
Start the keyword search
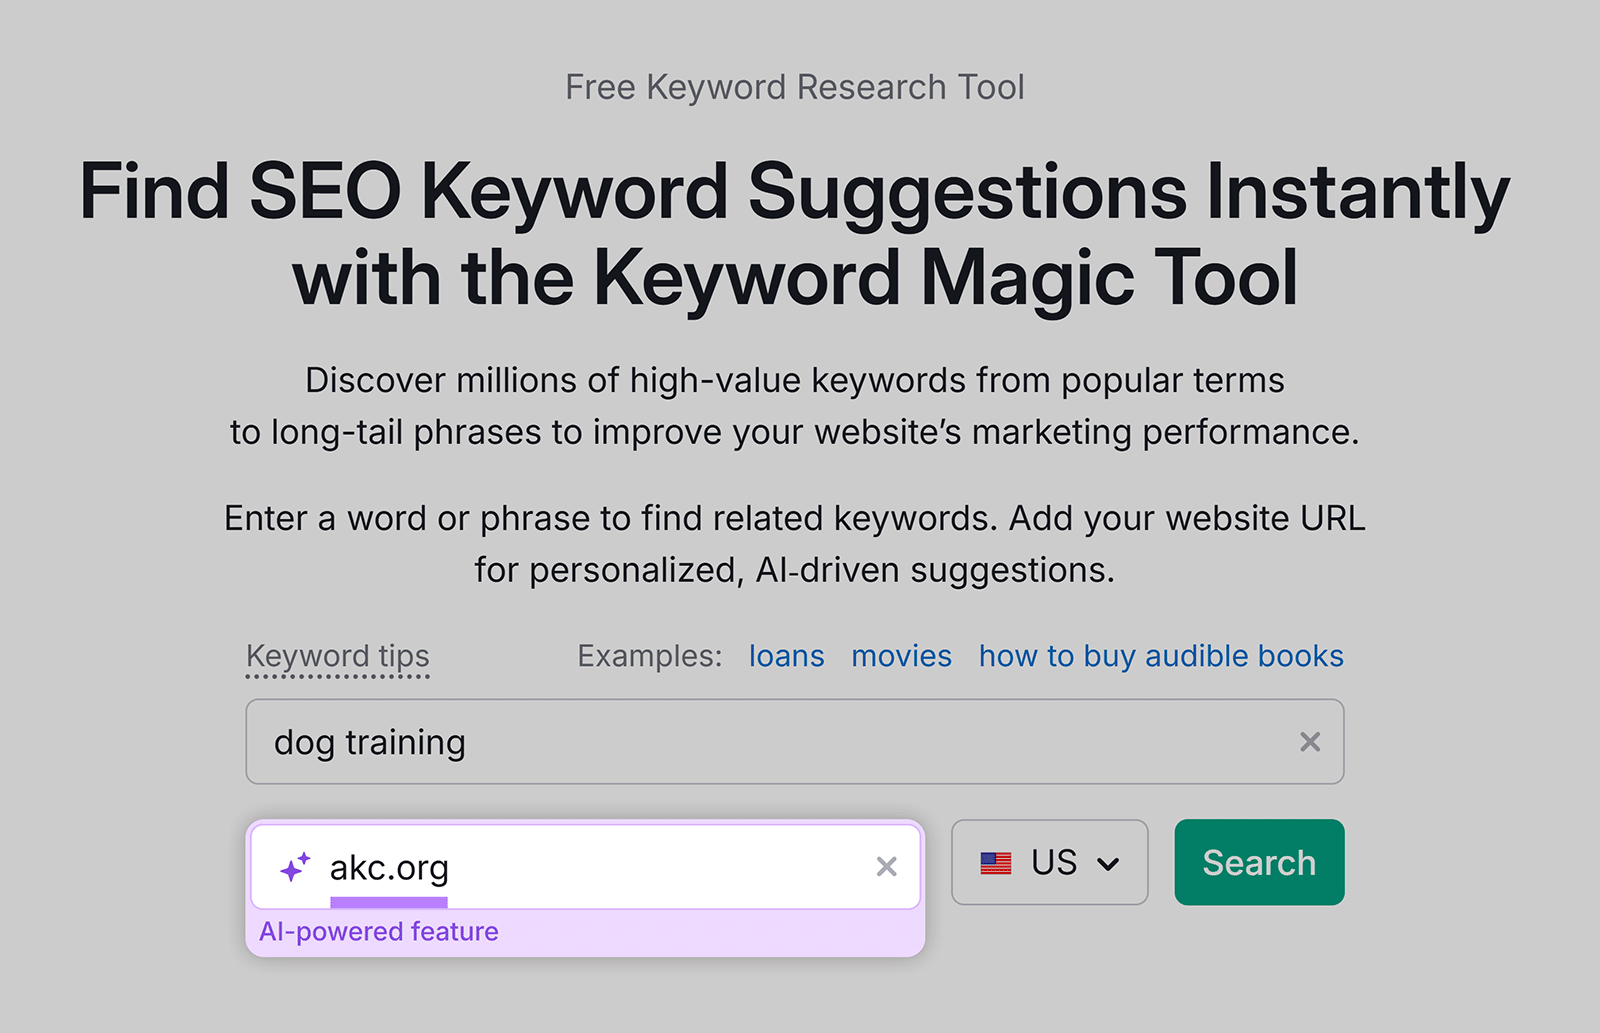pyautogui.click(x=1258, y=862)
